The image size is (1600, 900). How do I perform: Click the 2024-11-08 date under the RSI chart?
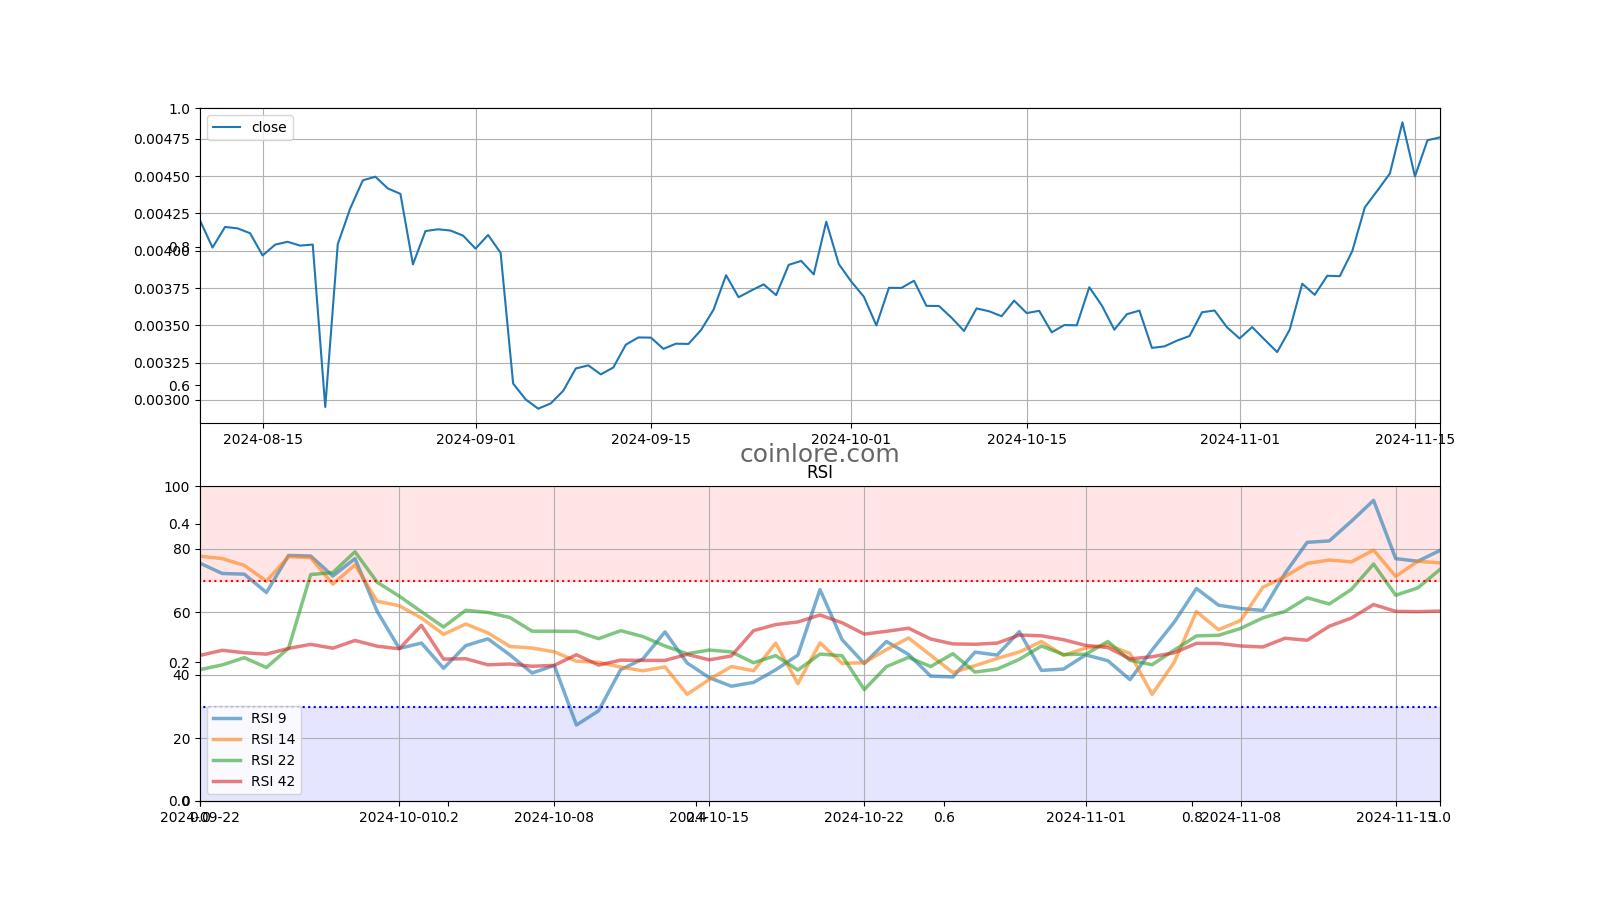pyautogui.click(x=1241, y=817)
